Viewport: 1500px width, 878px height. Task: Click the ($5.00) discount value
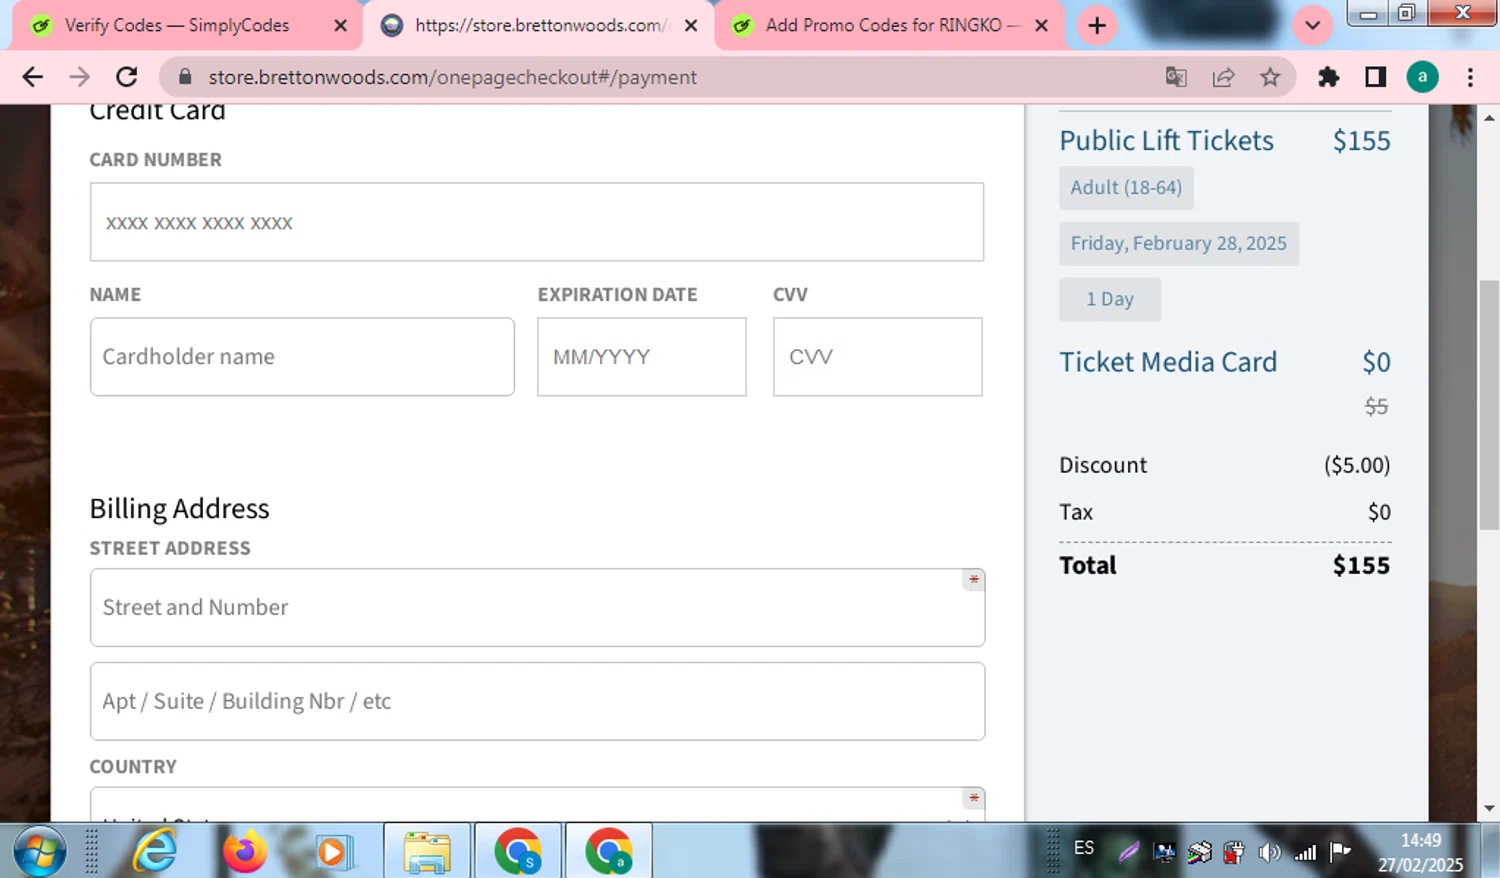click(x=1357, y=465)
